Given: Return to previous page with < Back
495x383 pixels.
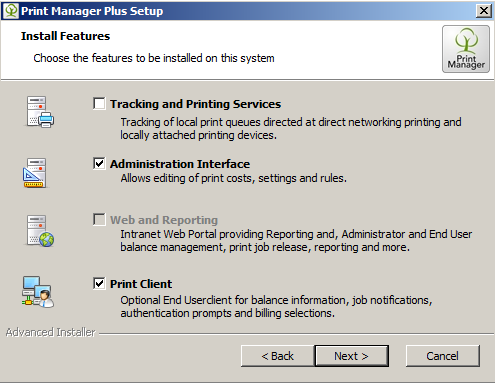Looking at the screenshot, I should pyautogui.click(x=278, y=356).
